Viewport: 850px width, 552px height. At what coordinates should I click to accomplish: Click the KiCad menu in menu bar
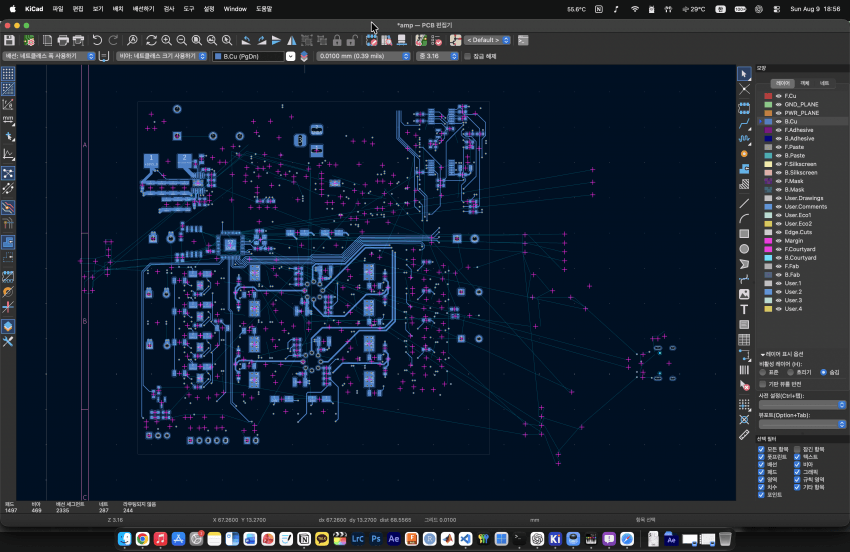click(x=34, y=9)
